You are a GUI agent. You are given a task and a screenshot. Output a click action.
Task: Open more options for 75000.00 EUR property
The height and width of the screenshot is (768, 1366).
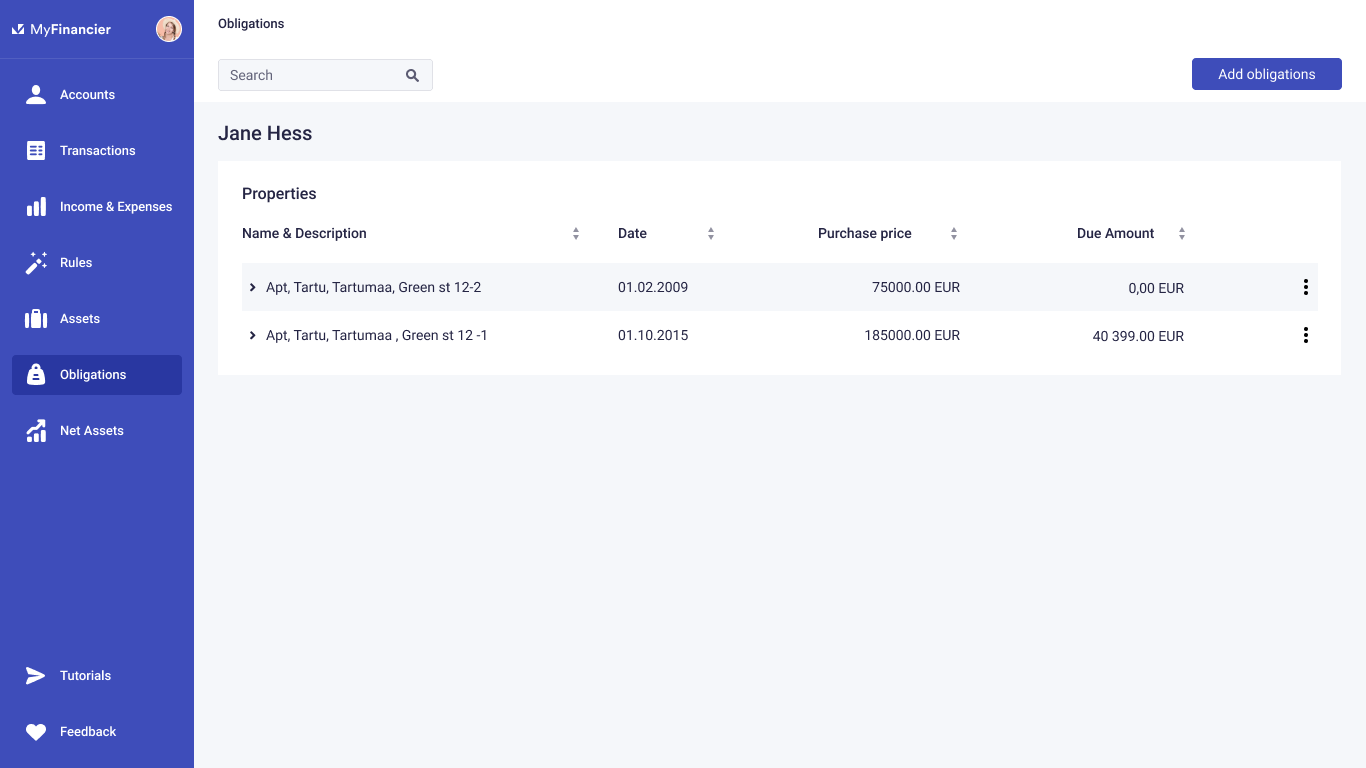1305,288
